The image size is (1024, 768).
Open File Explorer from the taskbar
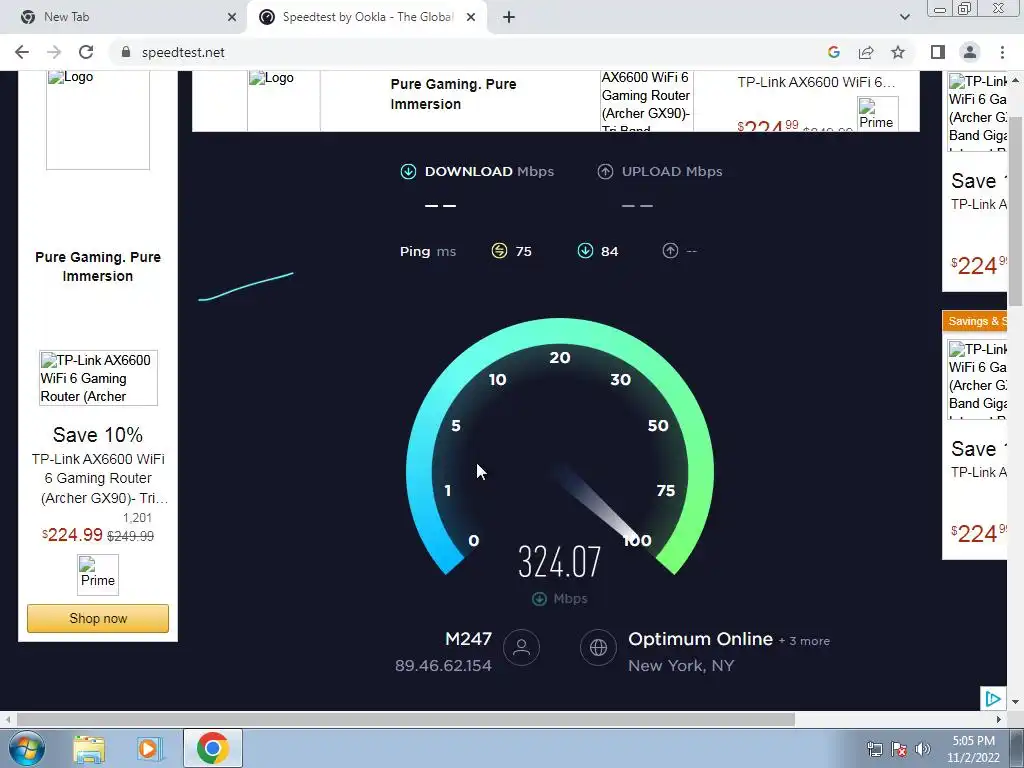(89, 749)
